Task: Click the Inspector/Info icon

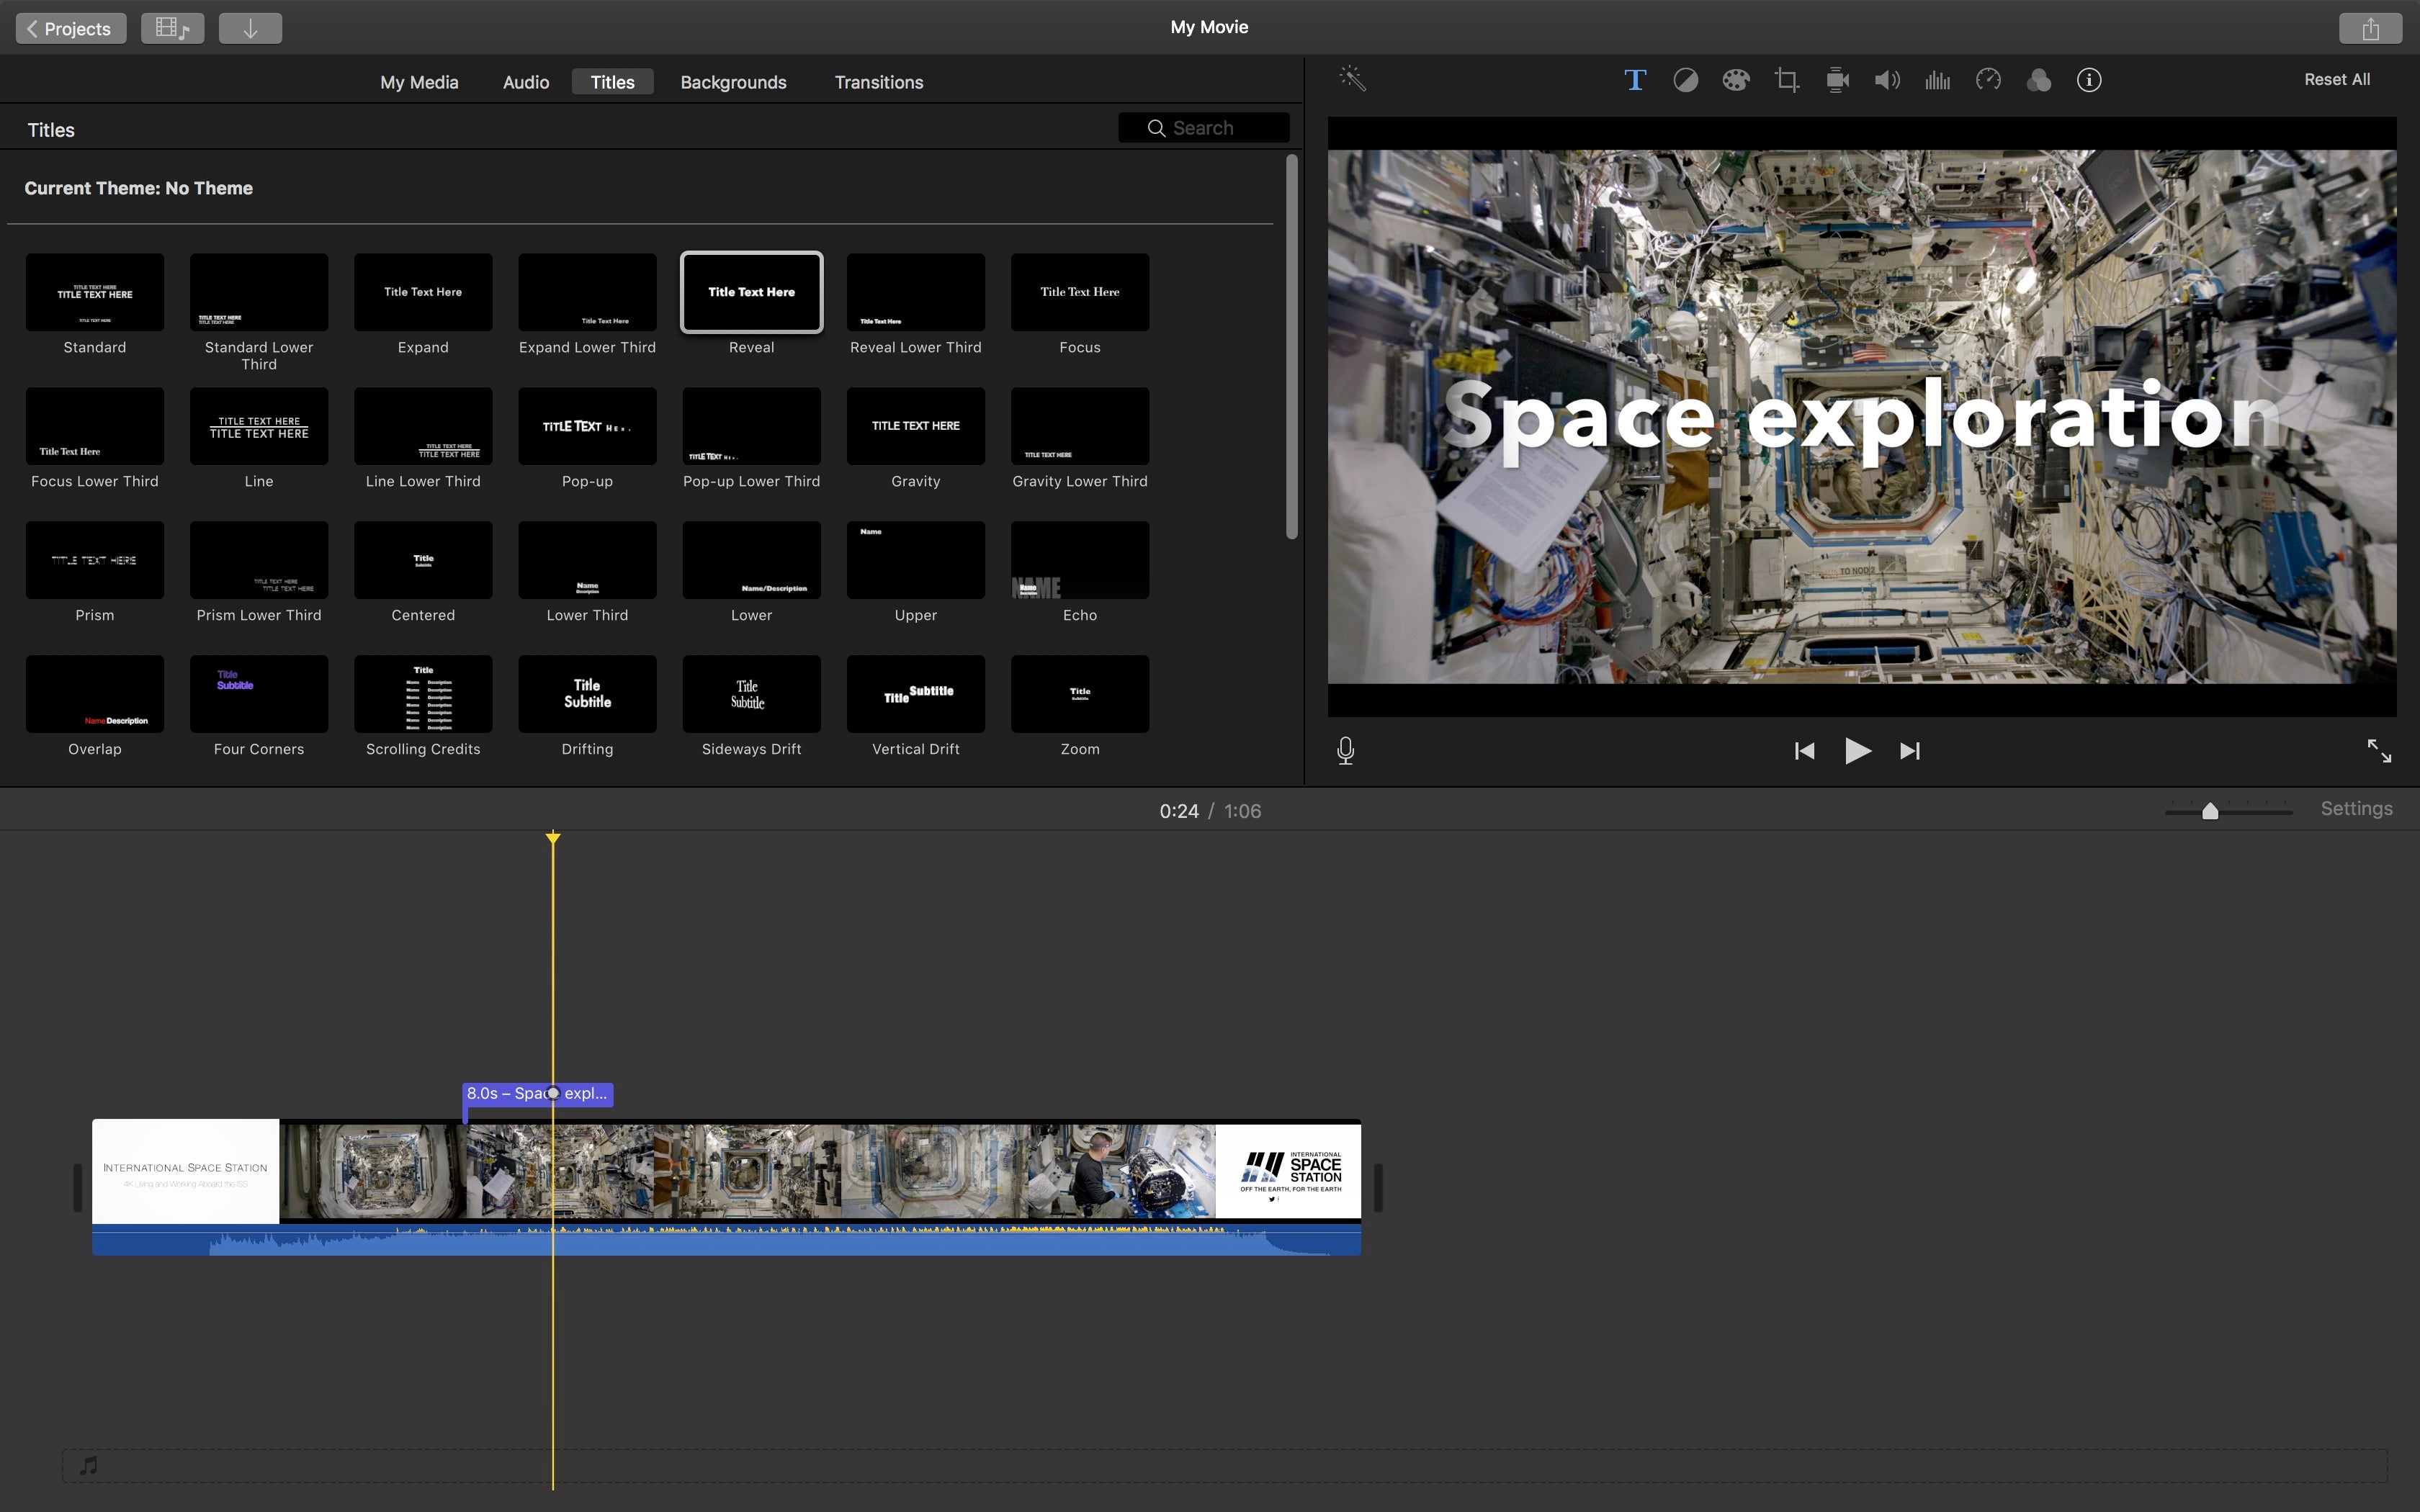Action: coord(2089,80)
